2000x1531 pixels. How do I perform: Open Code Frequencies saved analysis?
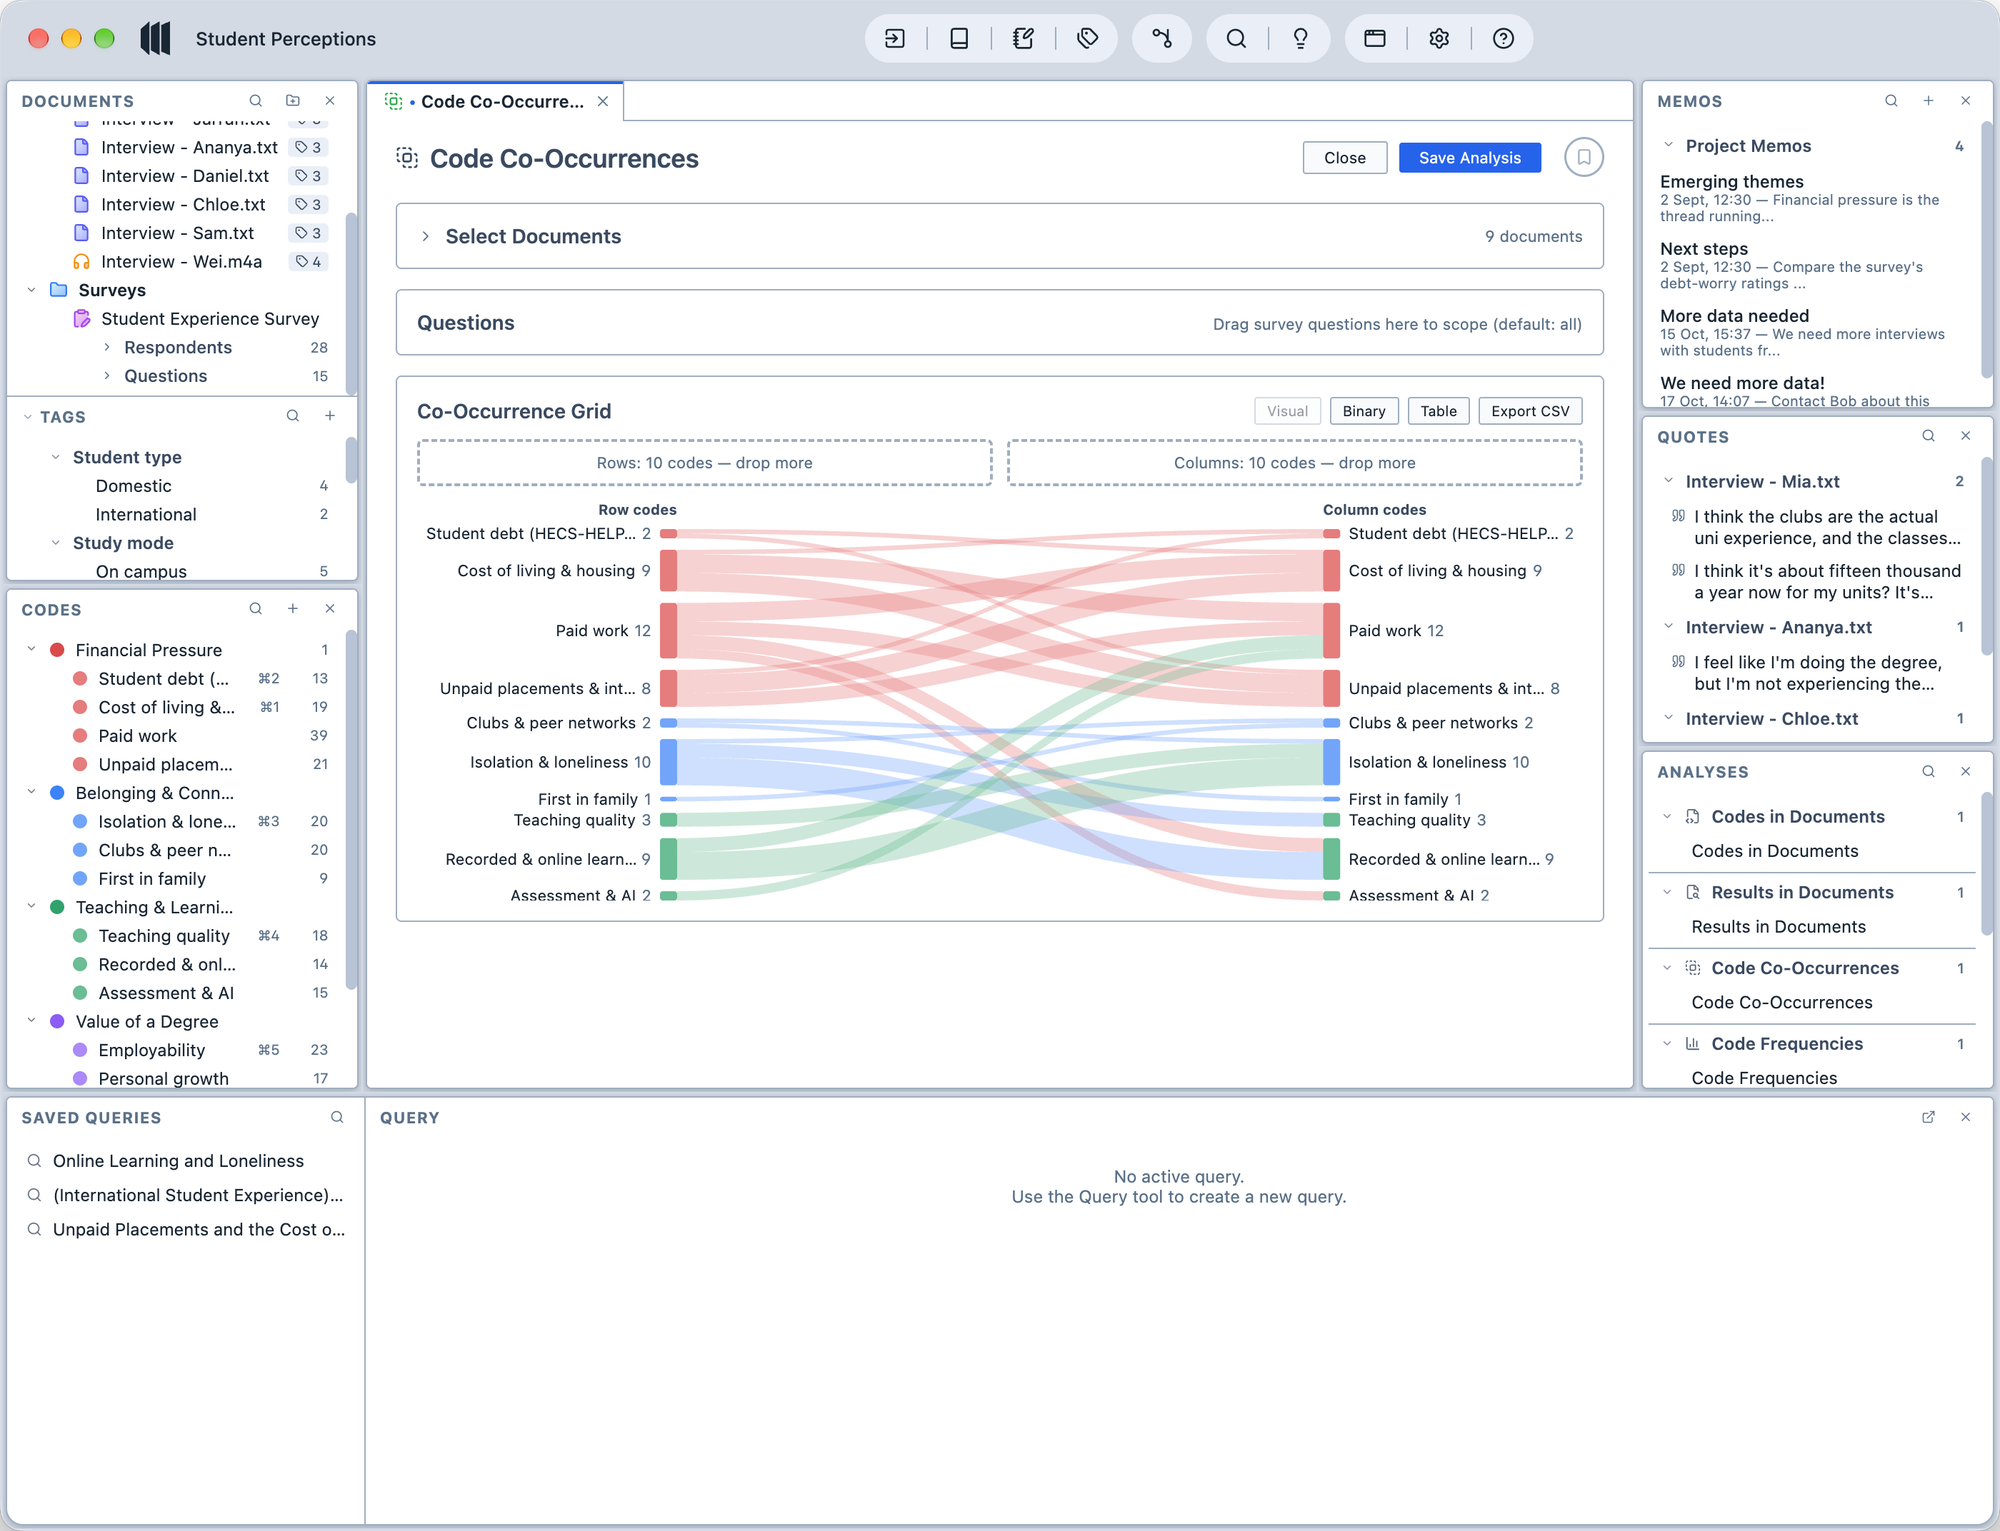click(1764, 1078)
